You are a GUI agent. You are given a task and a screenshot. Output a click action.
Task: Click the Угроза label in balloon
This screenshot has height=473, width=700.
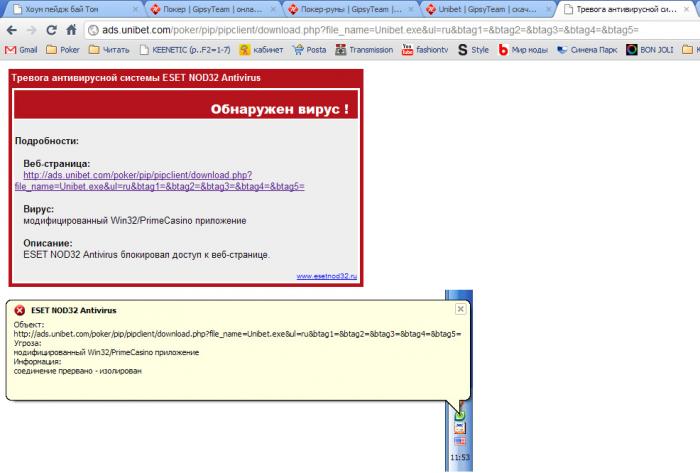(28, 343)
